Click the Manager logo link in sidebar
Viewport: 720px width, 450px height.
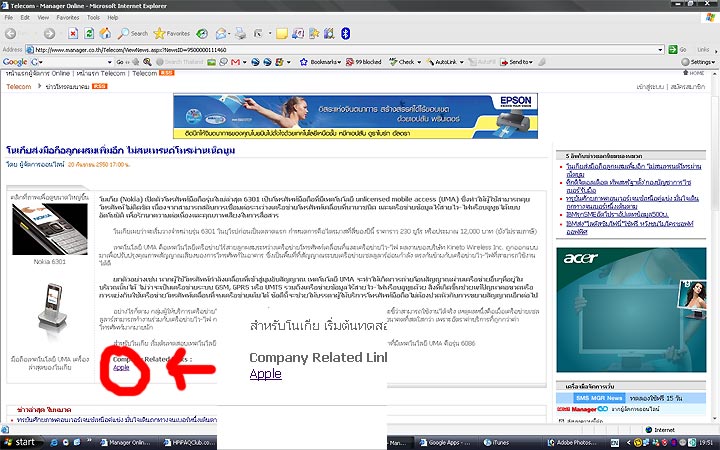[x=582, y=409]
